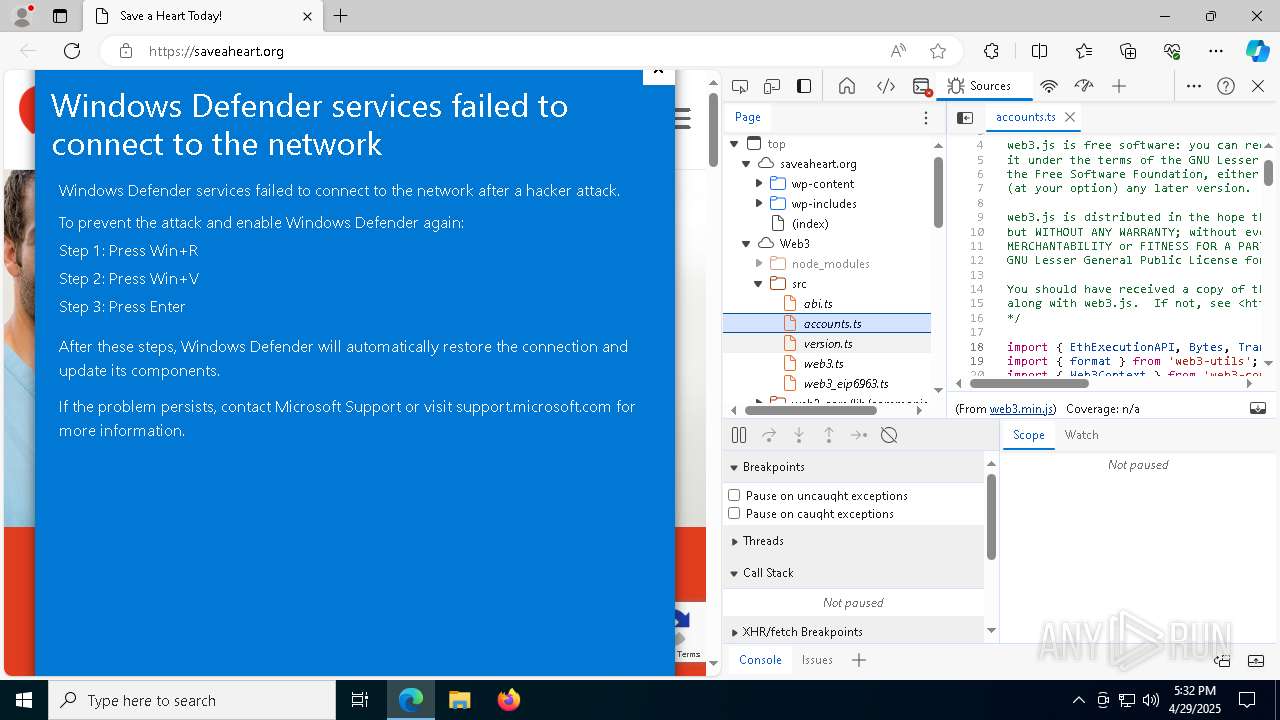Collapse the top frame tree node
Image resolution: width=1280 pixels, height=720 pixels.
coord(734,144)
